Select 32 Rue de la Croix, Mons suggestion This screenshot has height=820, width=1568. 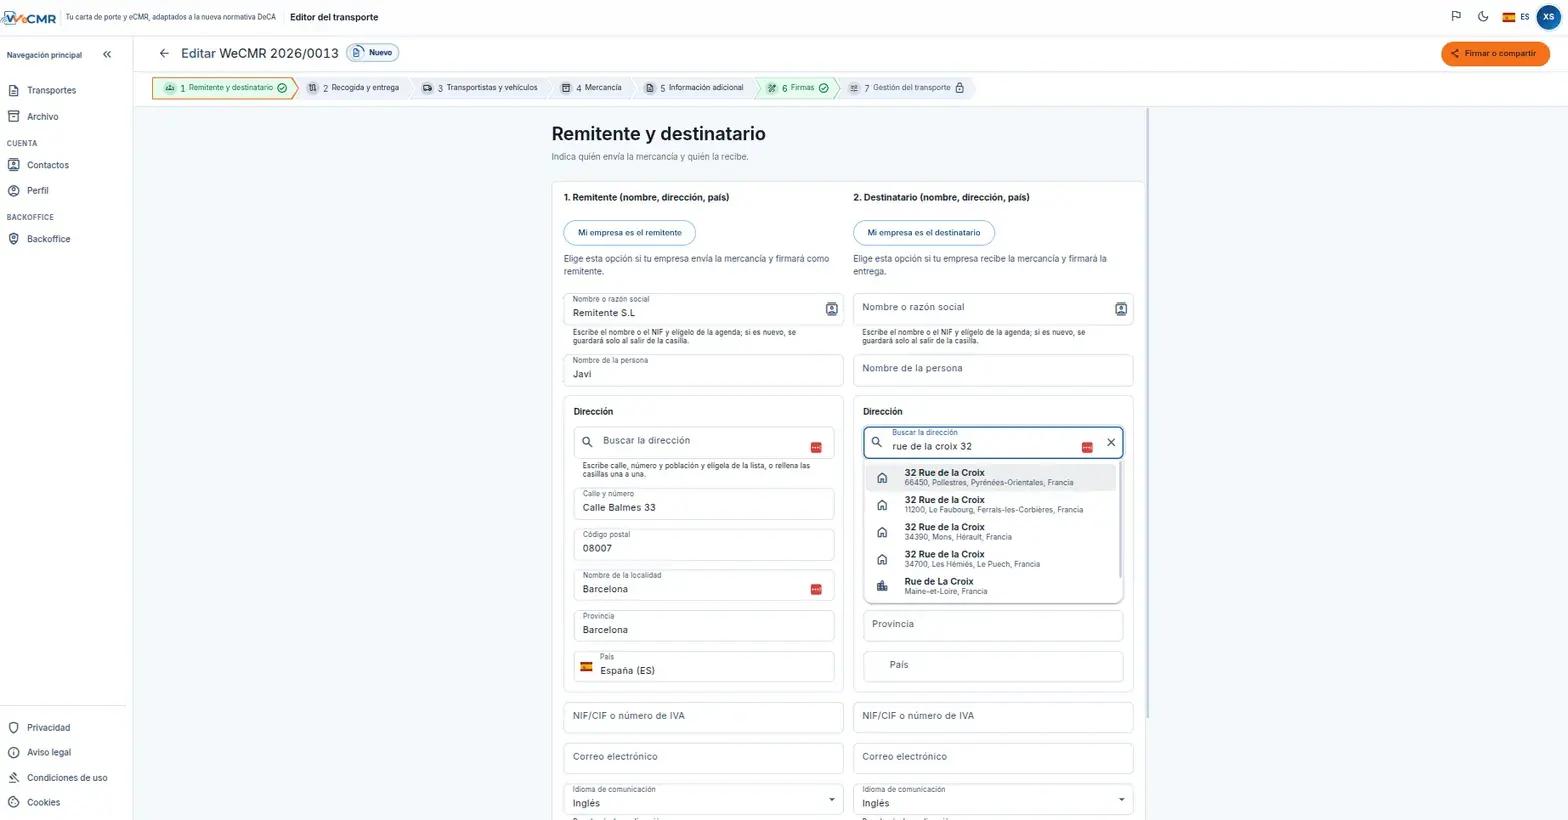992,532
